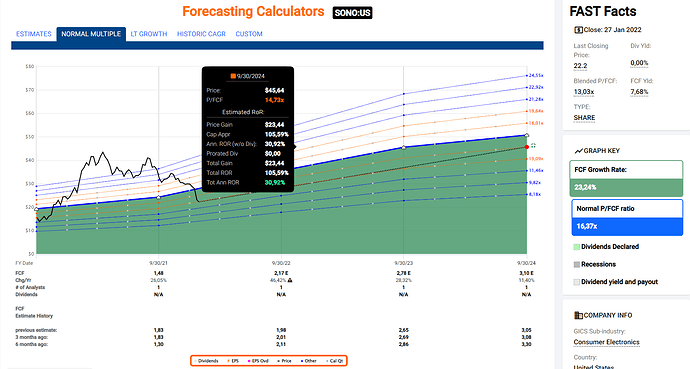Screen dimensions: 690x369
Task: Click the SHARE type value
Action: click(584, 118)
